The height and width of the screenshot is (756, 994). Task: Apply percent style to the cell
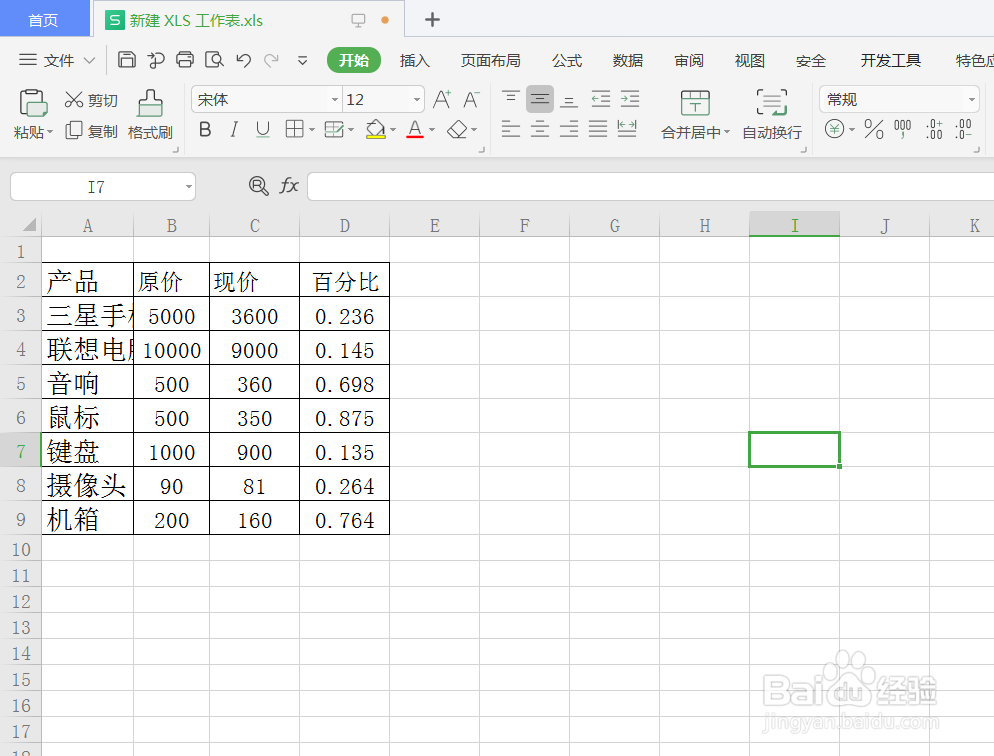(x=873, y=129)
